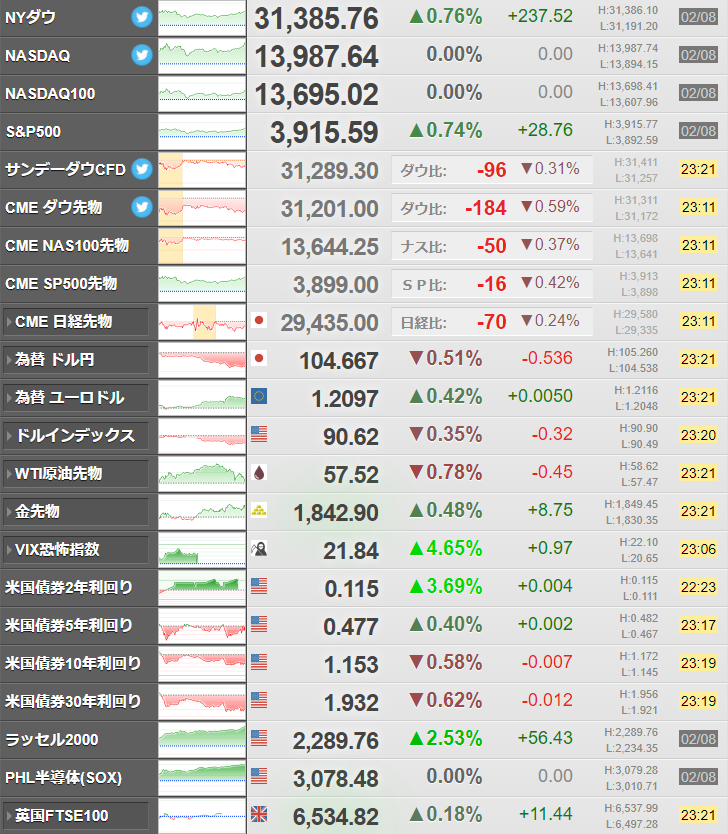
Task: Open the CME NAS100先物 mini chart
Action: (202, 246)
